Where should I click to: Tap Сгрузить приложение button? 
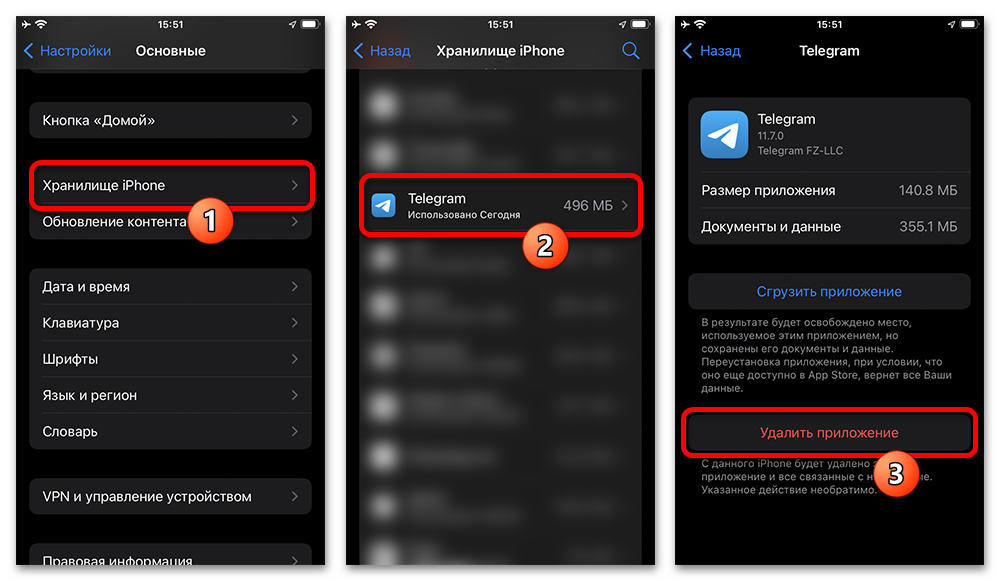tap(829, 291)
